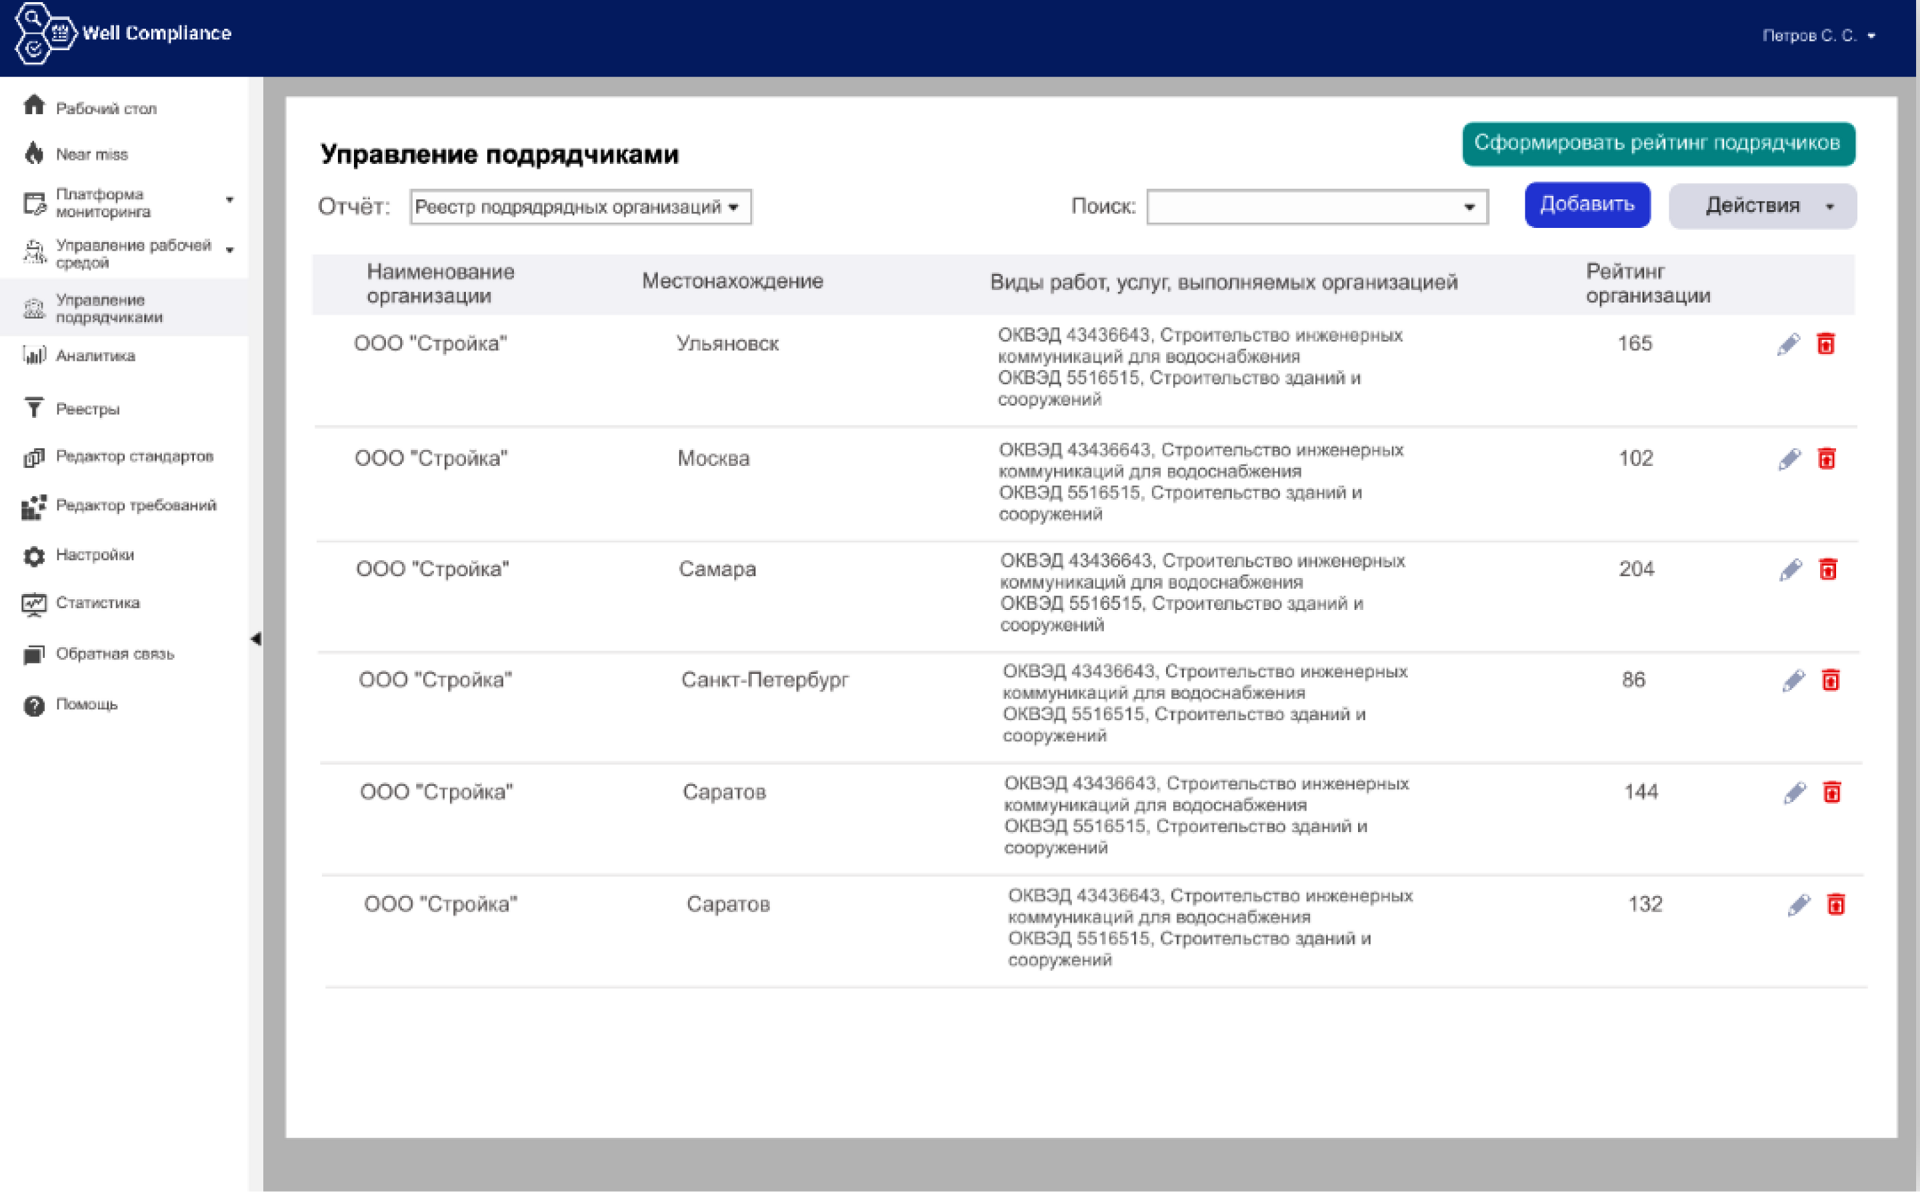This screenshot has width=1920, height=1192.
Task: Delete the Москва row with trash icon
Action: [1827, 459]
